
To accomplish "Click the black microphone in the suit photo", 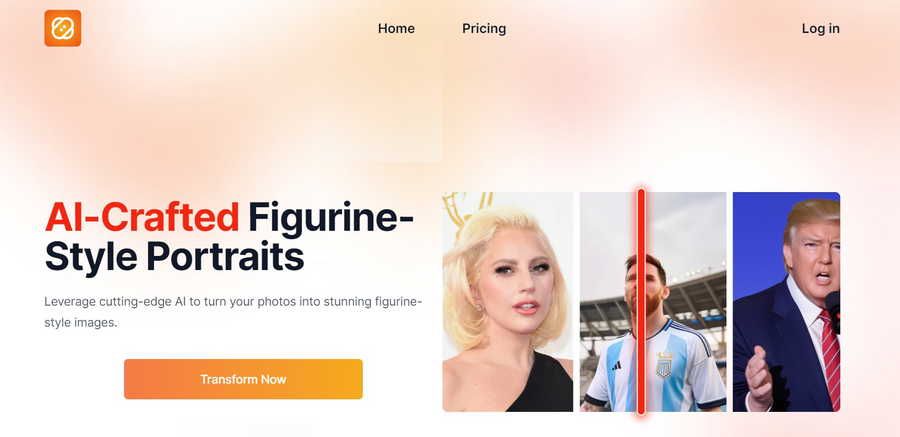I will click(x=833, y=311).
